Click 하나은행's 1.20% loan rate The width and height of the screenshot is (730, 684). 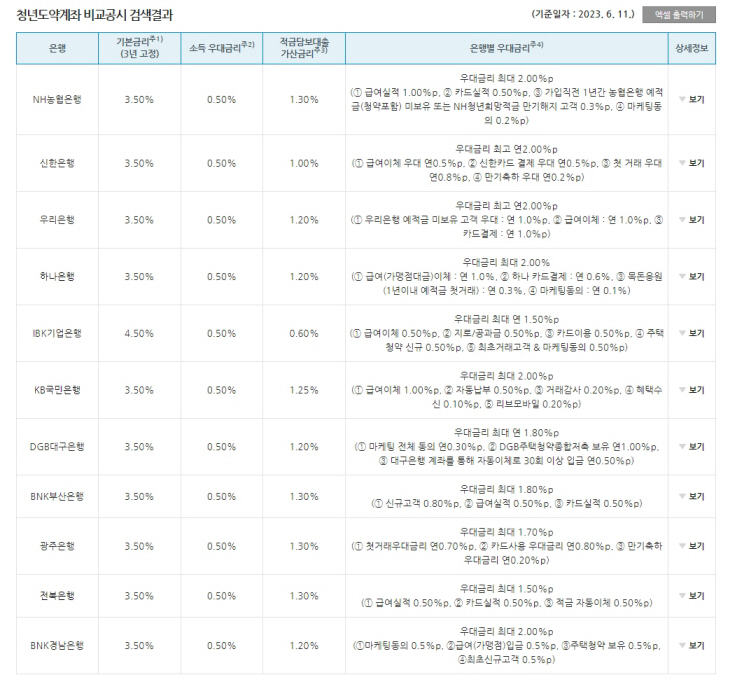click(x=304, y=277)
